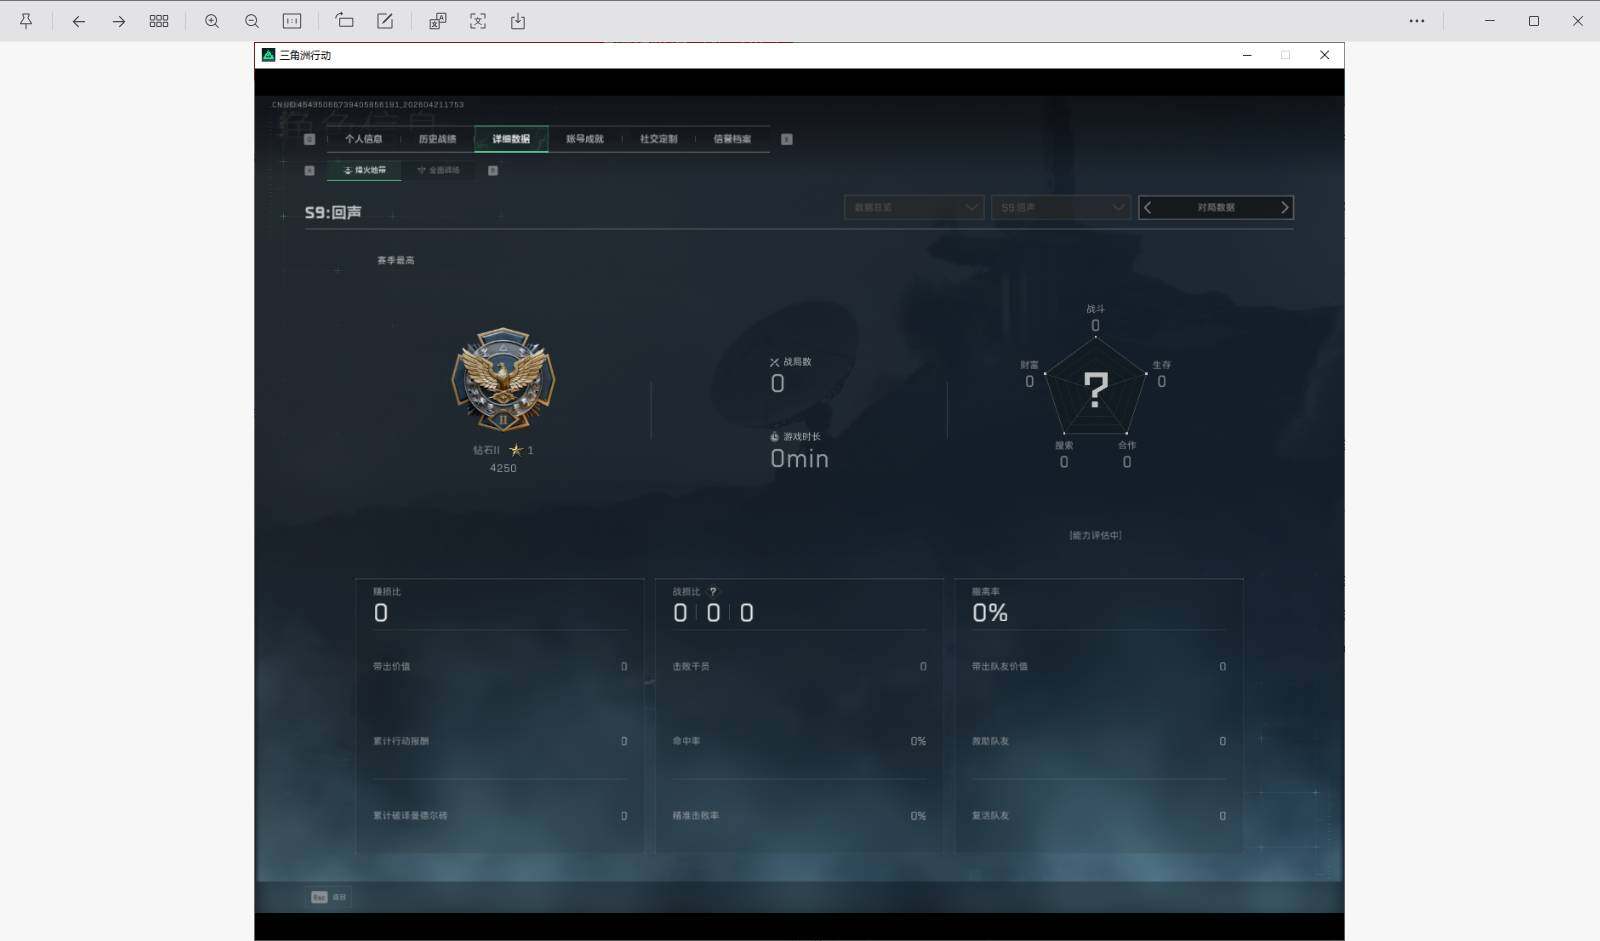Select the 全面战场 mode sub-tab
This screenshot has height=941, width=1600.
point(438,170)
